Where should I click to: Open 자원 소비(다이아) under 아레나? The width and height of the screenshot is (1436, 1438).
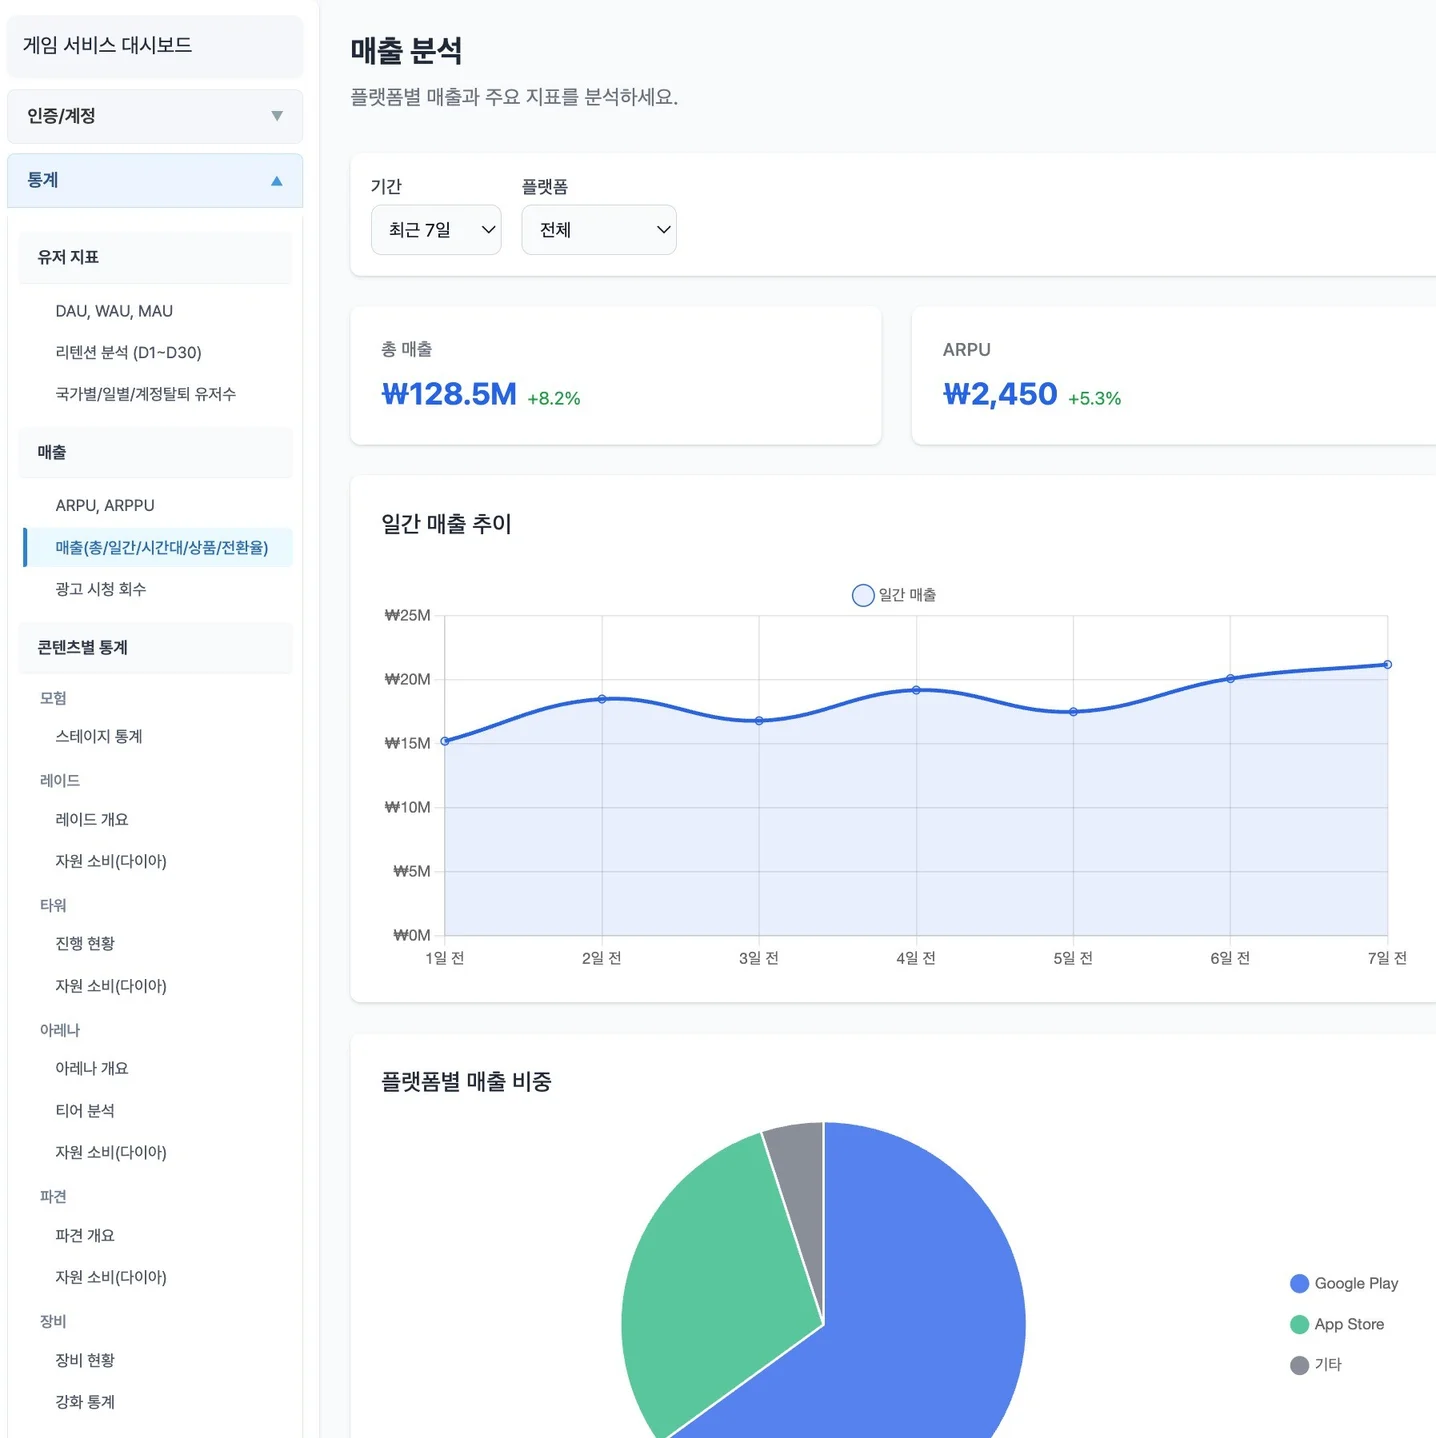pyautogui.click(x=111, y=1152)
